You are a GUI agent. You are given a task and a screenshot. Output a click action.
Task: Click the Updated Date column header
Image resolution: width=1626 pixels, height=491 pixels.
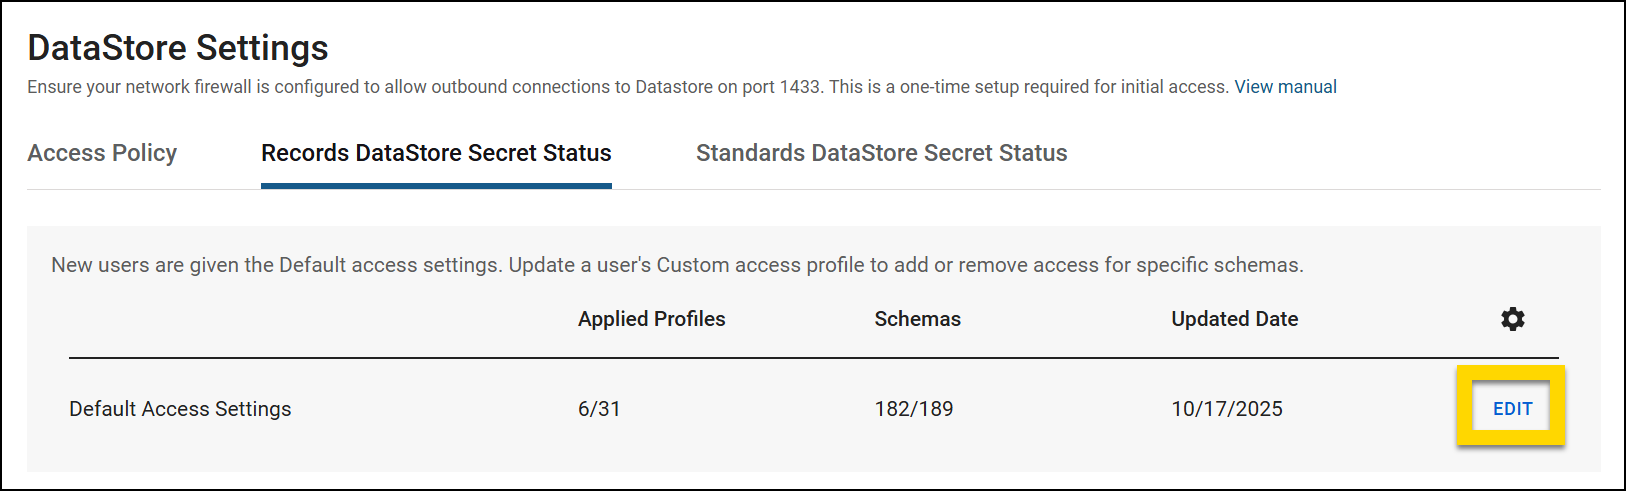click(1234, 319)
